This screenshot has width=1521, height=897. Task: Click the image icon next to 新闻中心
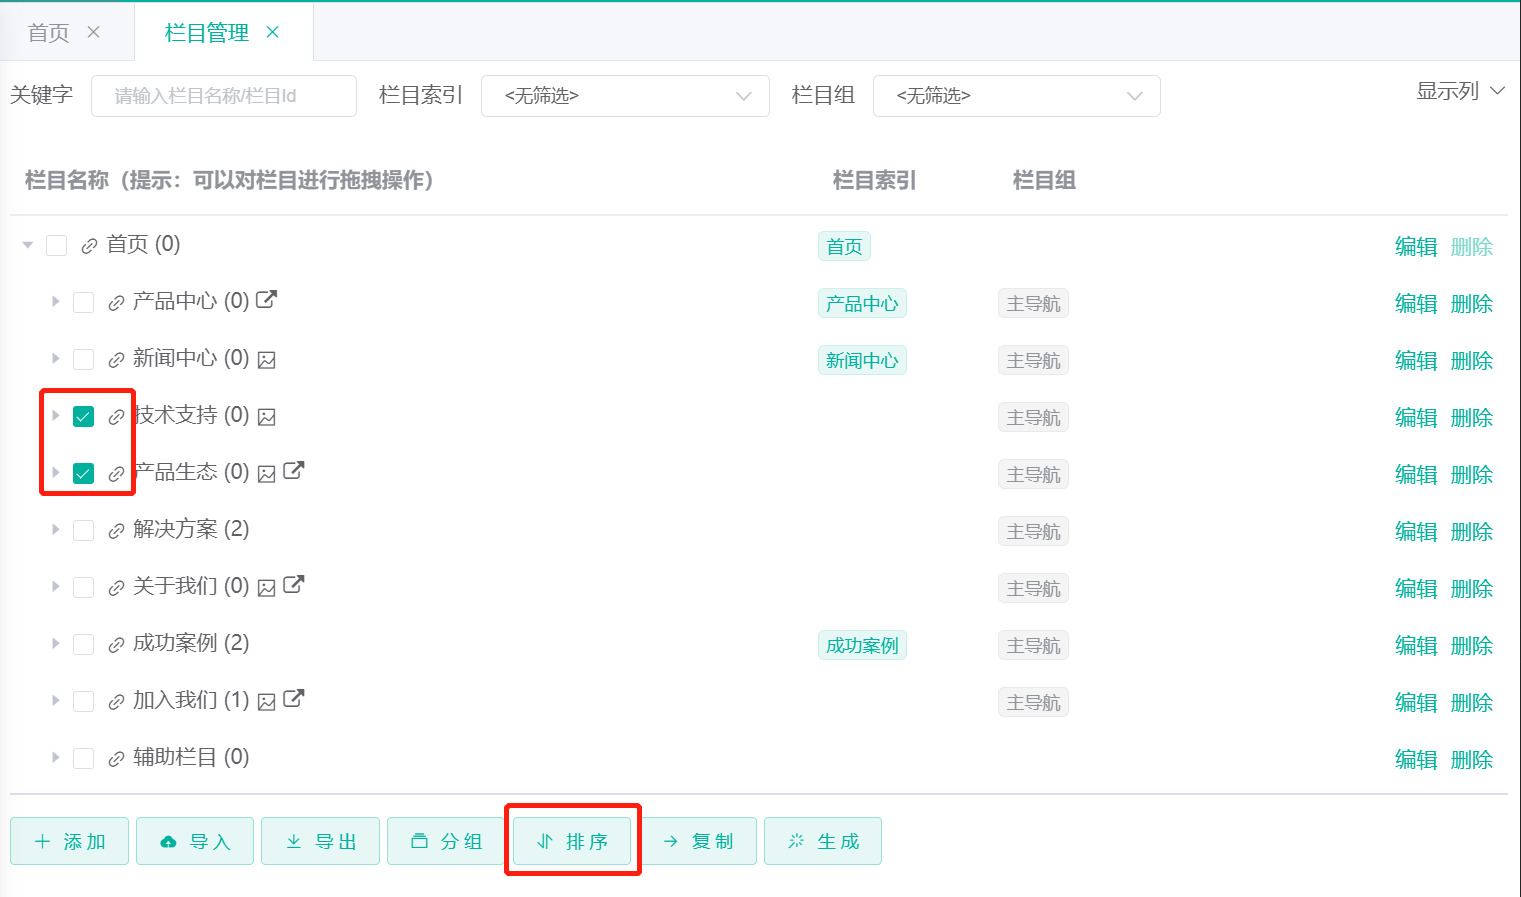pyautogui.click(x=267, y=360)
